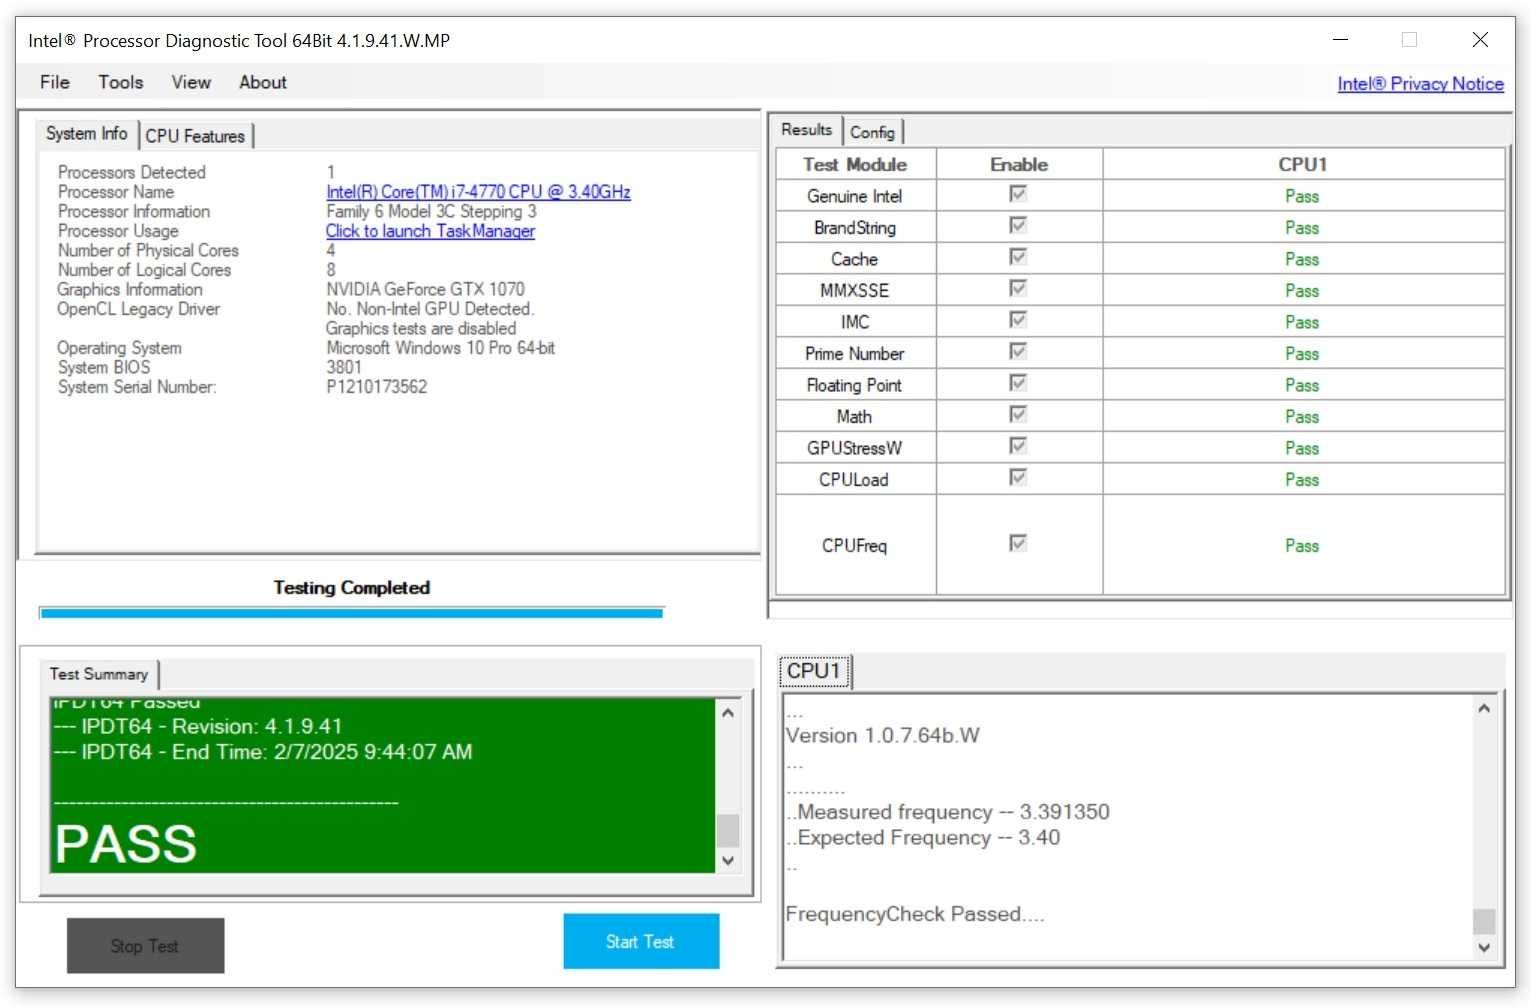The width and height of the screenshot is (1531, 1007).
Task: Click the Measured frequency line in CPU1 log
Action: [x=948, y=812]
